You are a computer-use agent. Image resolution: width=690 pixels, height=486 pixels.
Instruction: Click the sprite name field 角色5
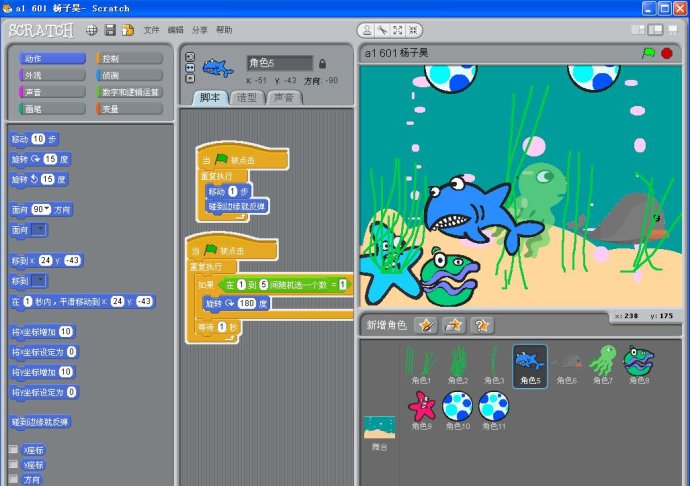pyautogui.click(x=280, y=63)
